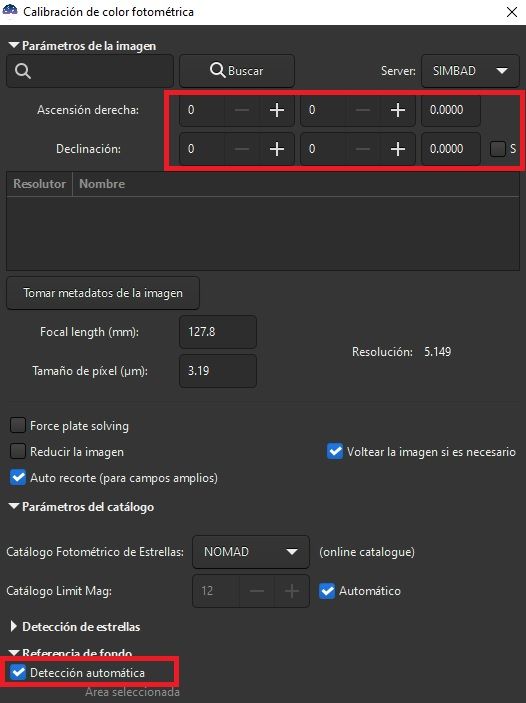
Task: Click the Ascensión derecha minutes value field
Action: [323, 110]
